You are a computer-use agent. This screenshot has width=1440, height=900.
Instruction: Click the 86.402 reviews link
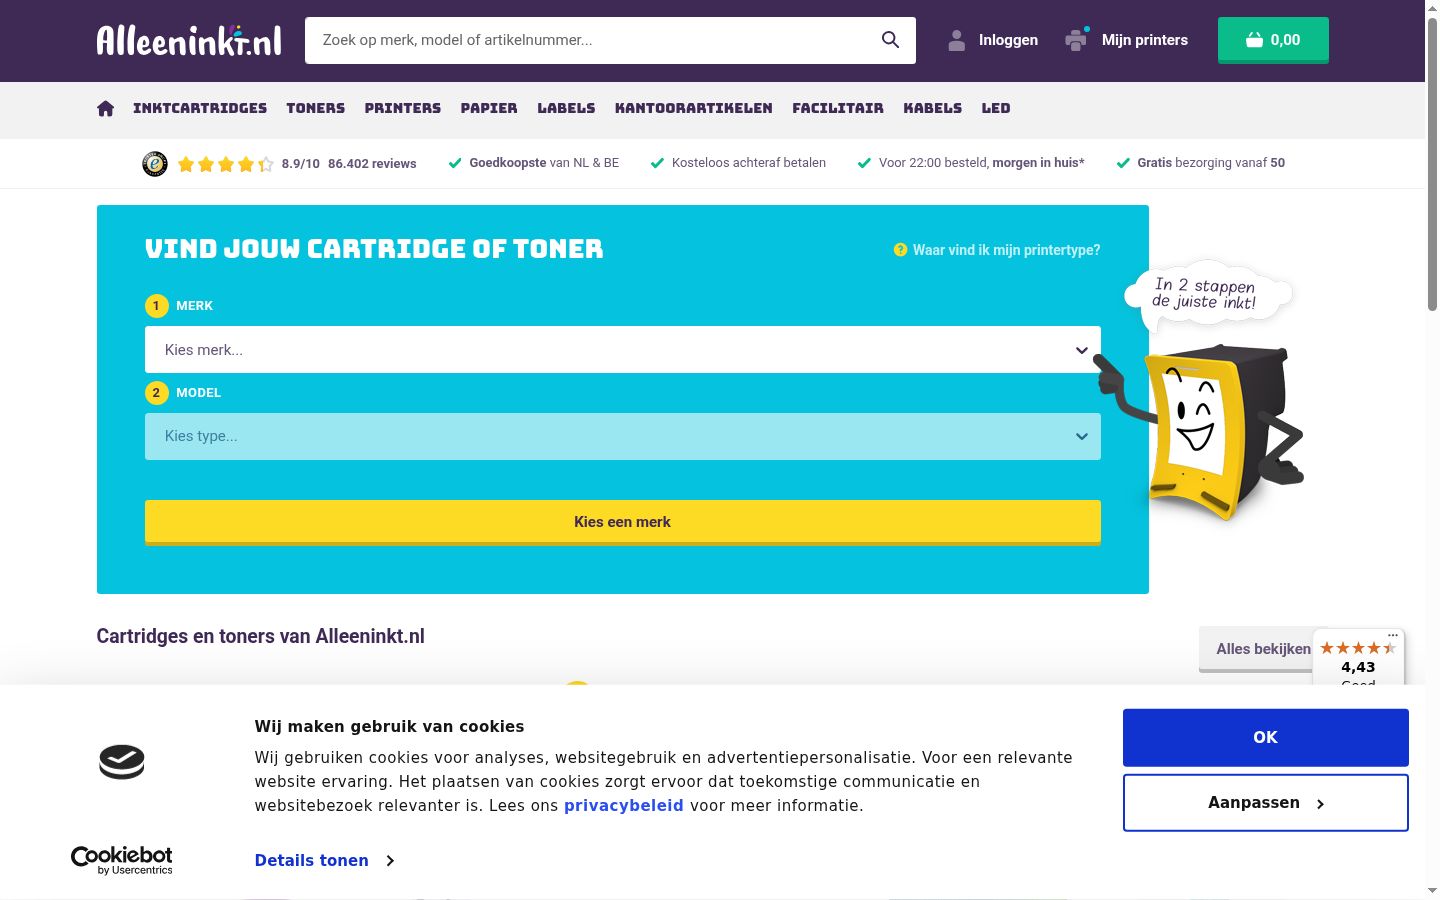click(372, 164)
